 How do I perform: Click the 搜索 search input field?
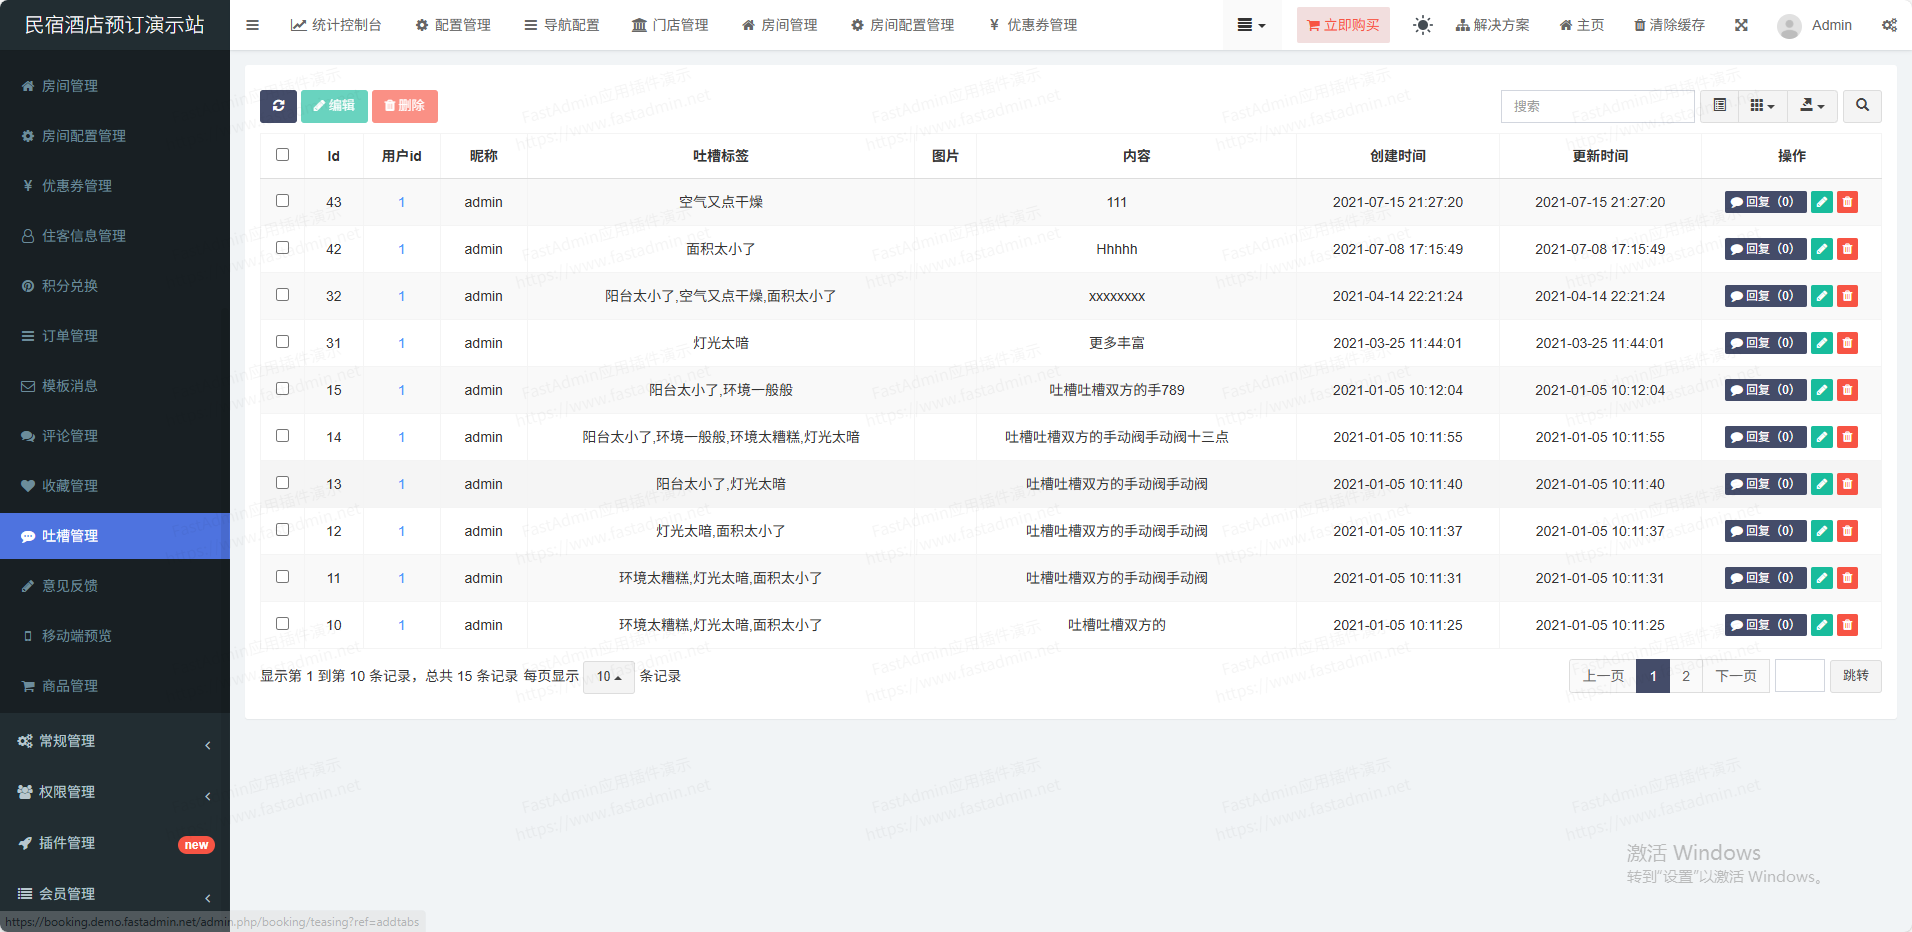[1597, 106]
